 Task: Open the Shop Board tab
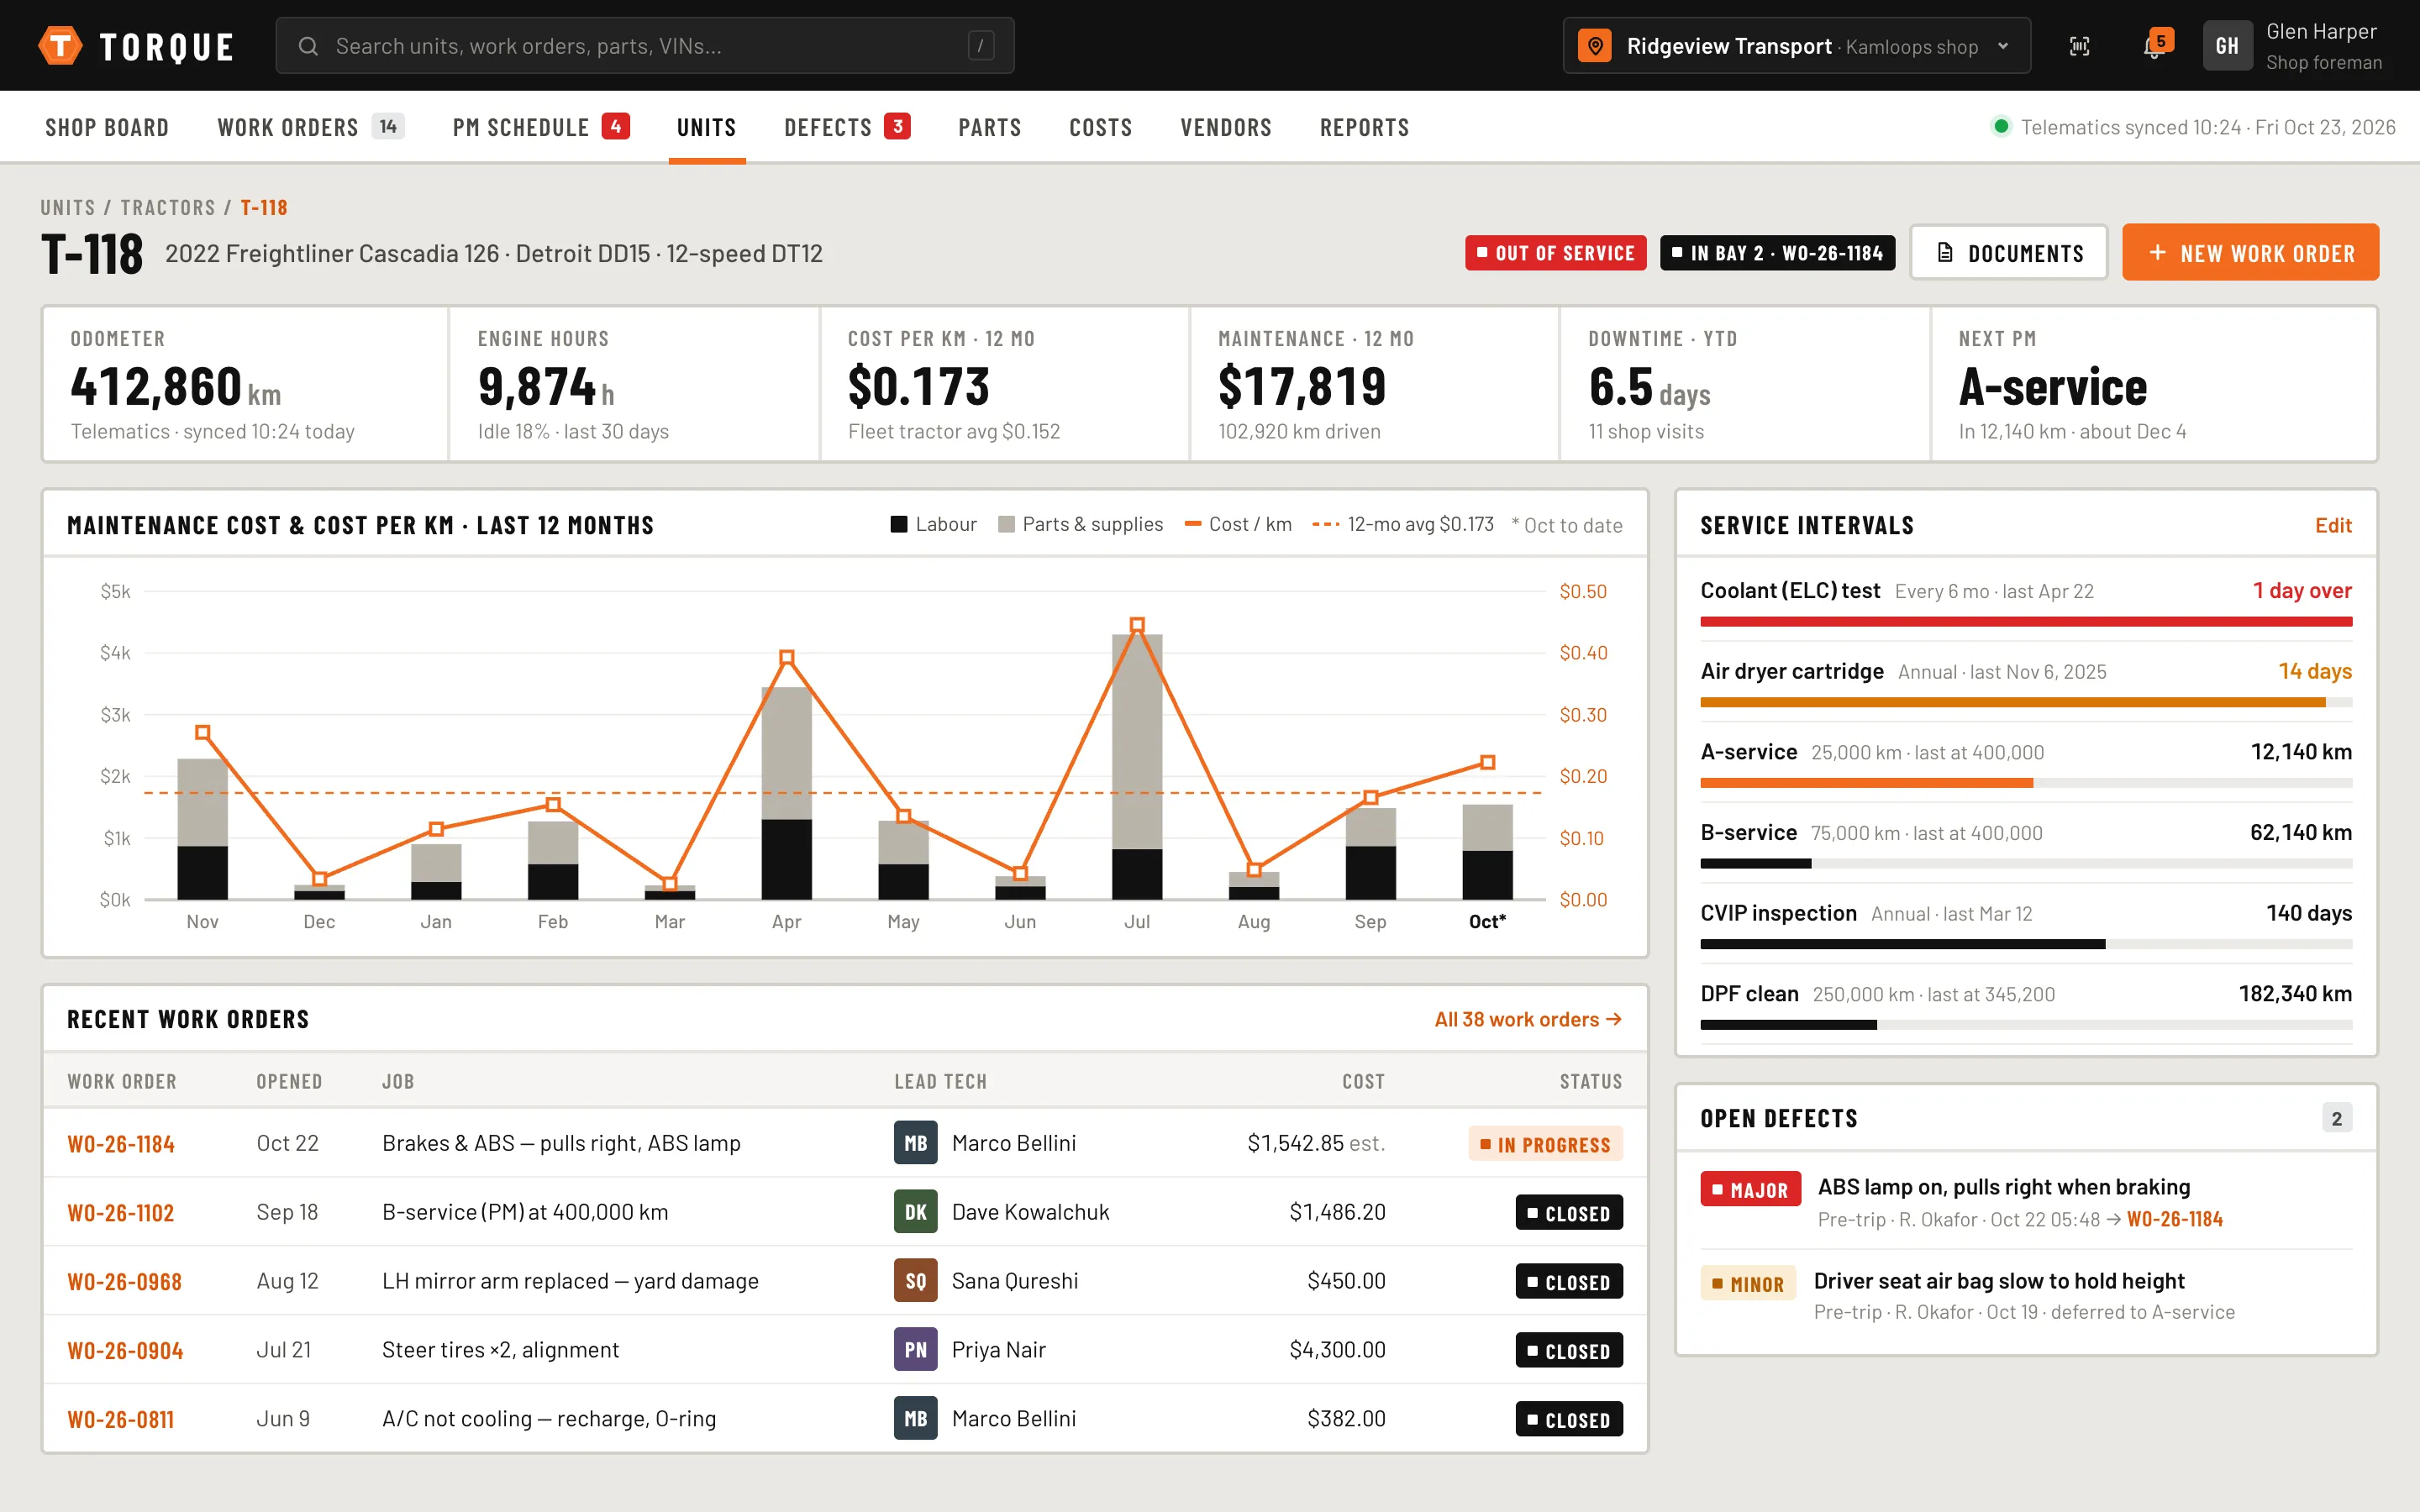[x=107, y=127]
